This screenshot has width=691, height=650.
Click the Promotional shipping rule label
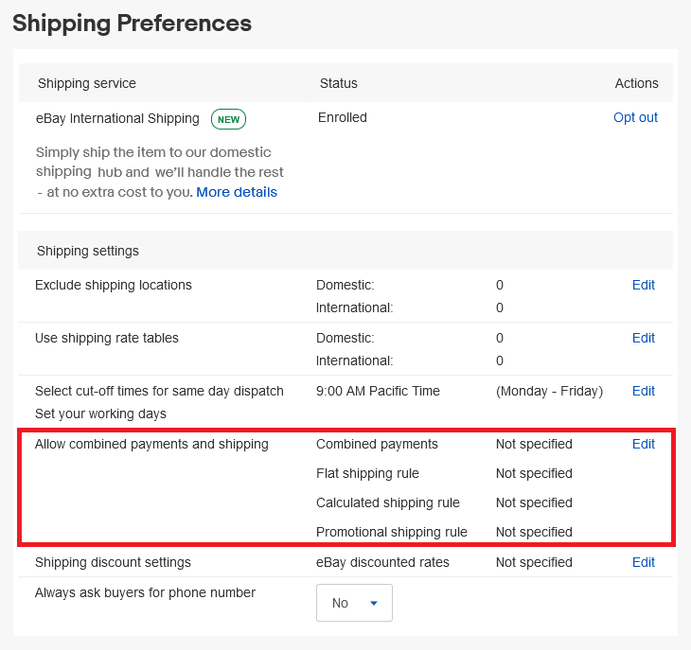(391, 532)
